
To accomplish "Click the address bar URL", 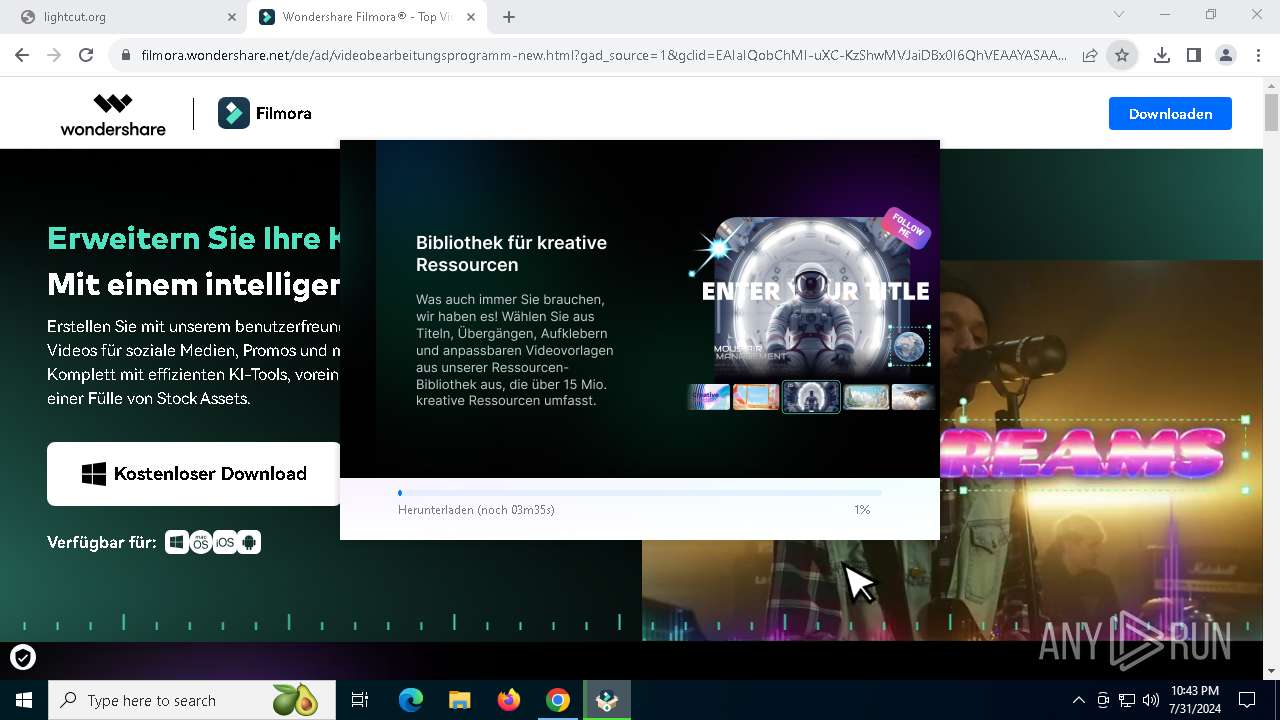I will click(x=603, y=56).
